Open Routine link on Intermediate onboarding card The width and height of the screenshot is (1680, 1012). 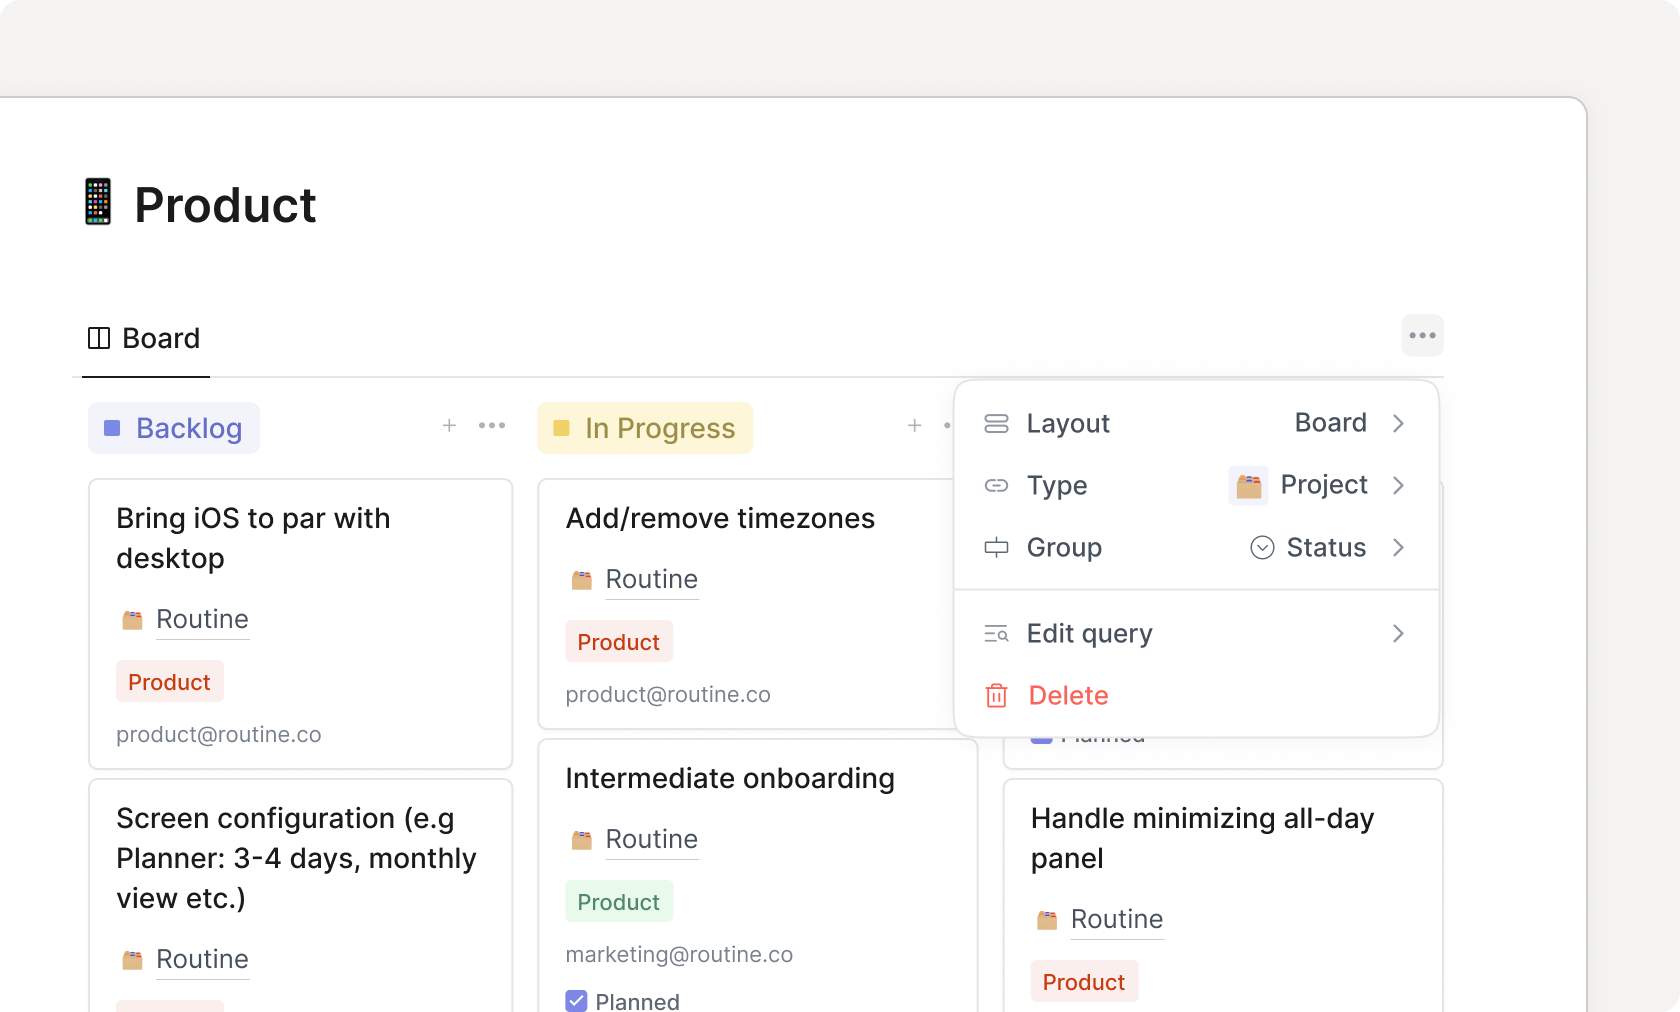coord(652,840)
